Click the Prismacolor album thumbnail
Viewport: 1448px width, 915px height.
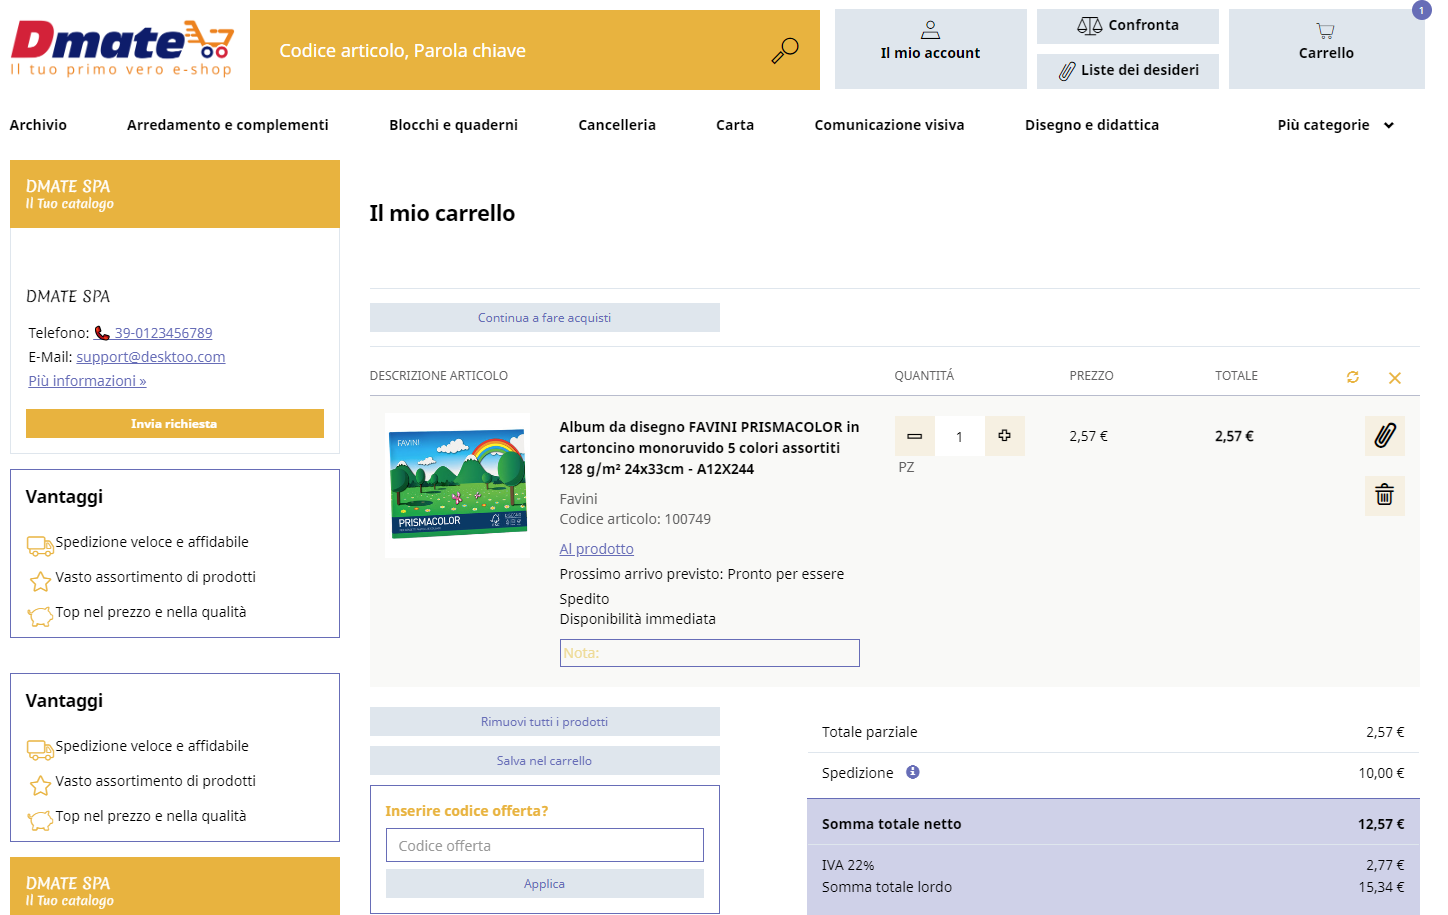coord(457,485)
